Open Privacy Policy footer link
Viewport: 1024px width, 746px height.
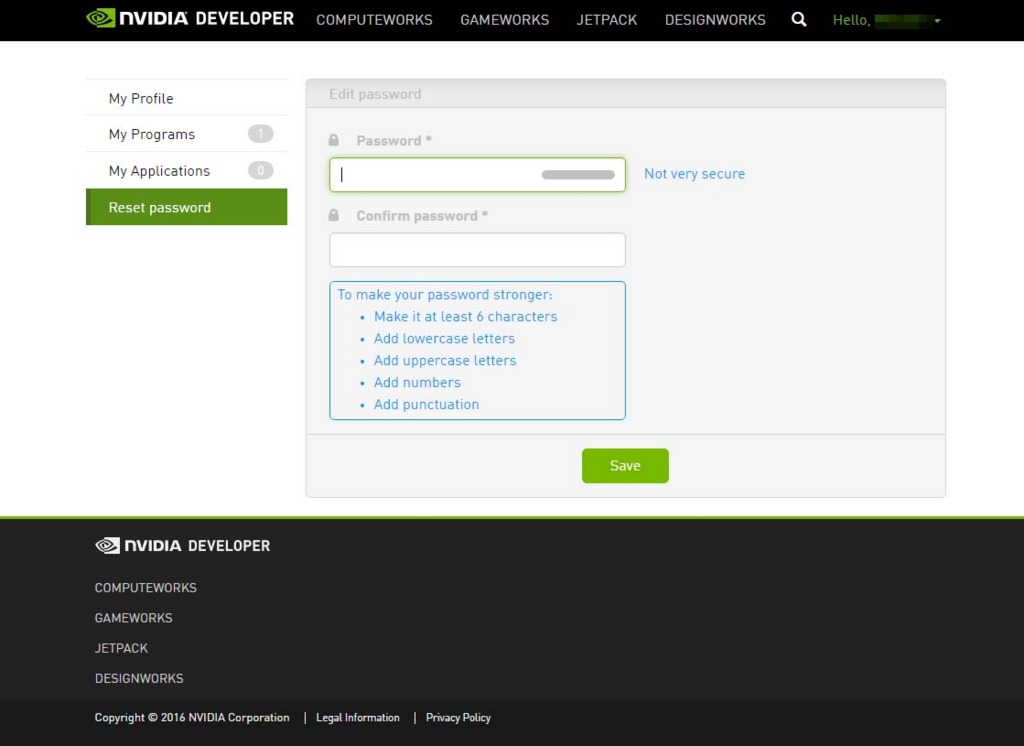[458, 717]
